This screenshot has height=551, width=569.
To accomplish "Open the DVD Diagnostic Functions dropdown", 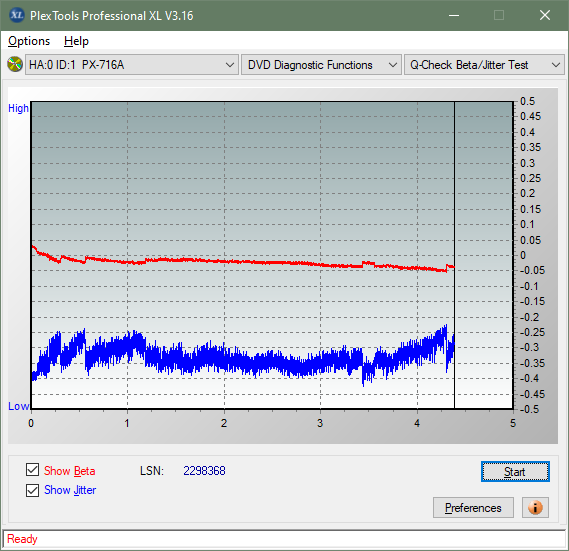I will 321,65.
